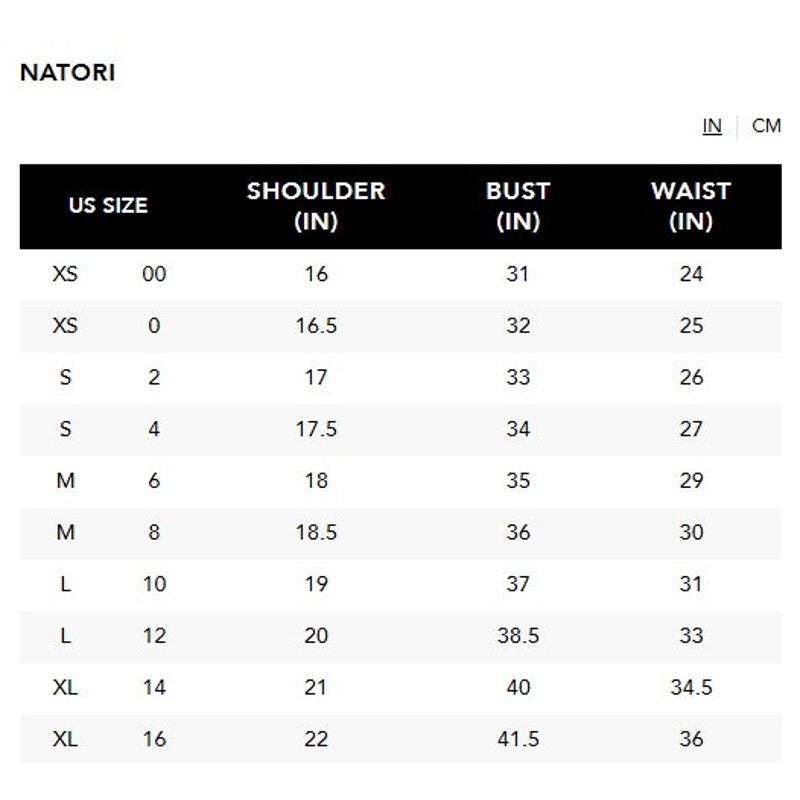Switch units to CM
Viewport: 800px width, 800px height.
766,126
